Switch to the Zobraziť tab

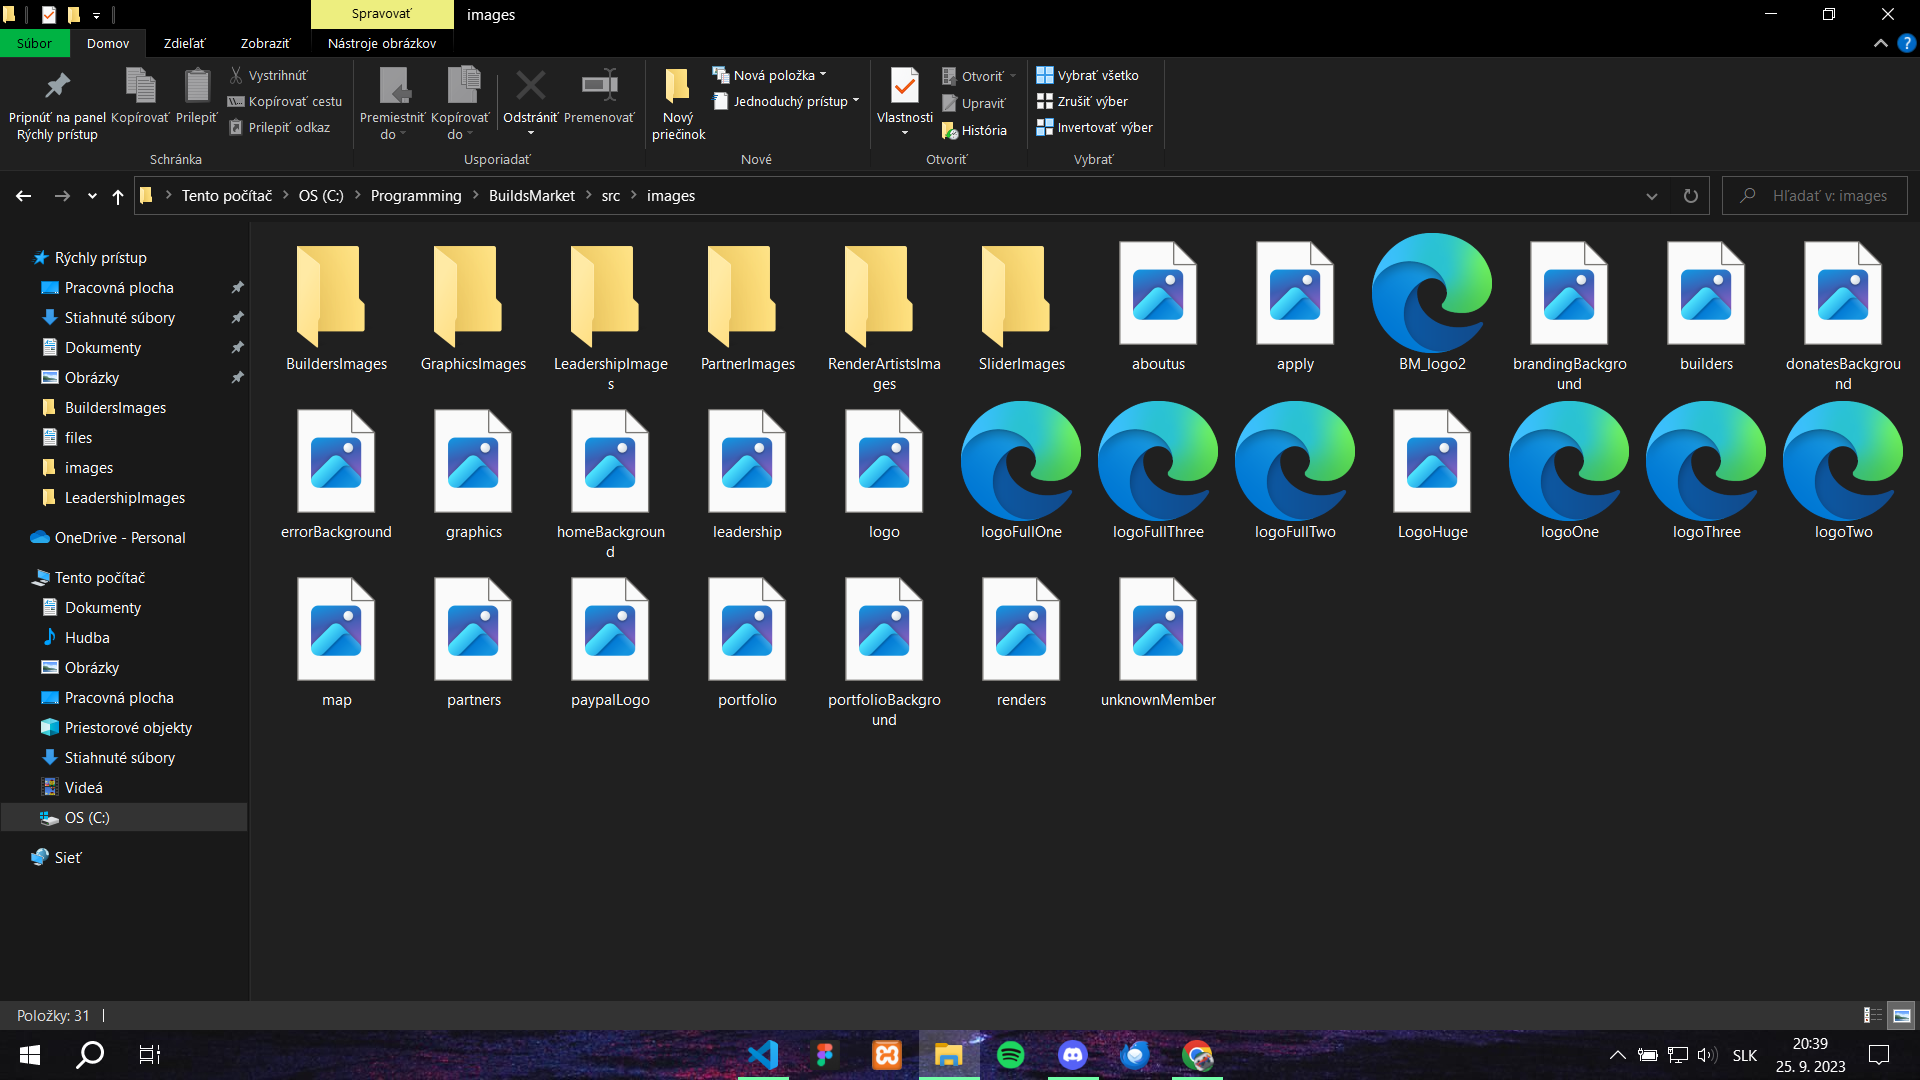coord(263,43)
